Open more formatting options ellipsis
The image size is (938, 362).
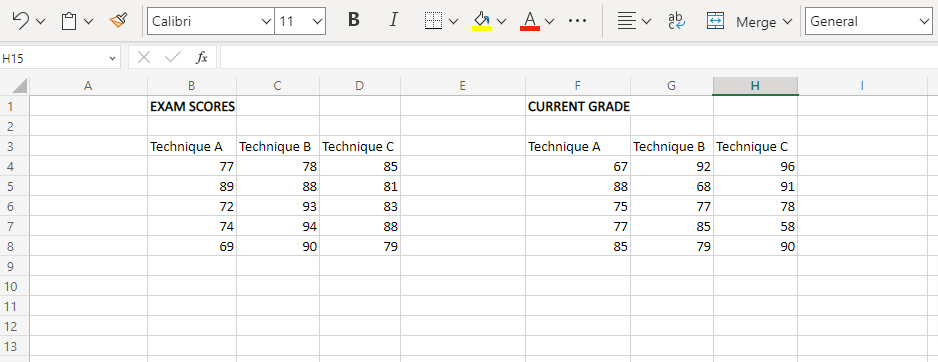click(x=577, y=22)
